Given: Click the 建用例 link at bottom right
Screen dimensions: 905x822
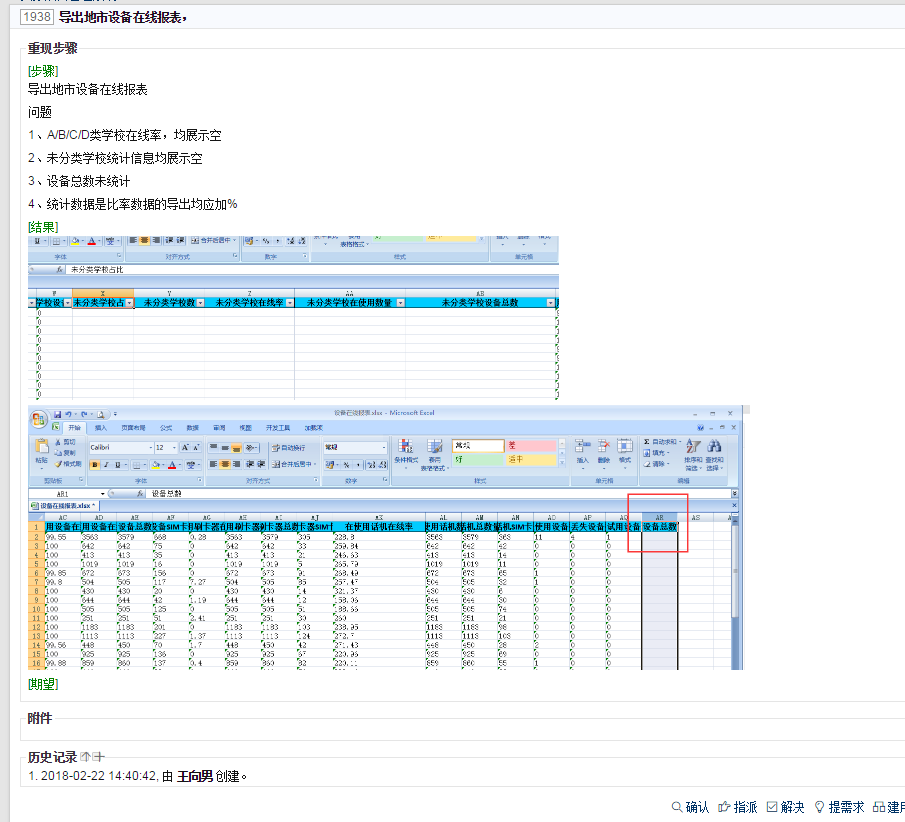Looking at the screenshot, I should pos(889,807).
